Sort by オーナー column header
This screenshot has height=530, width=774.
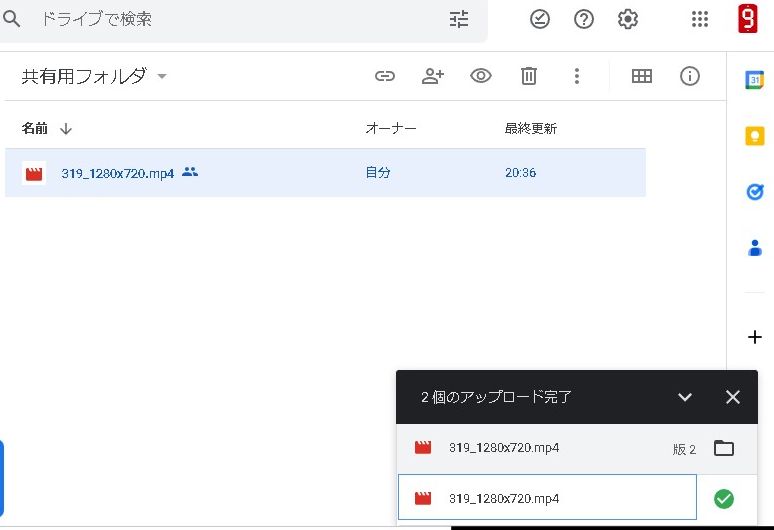click(390, 129)
